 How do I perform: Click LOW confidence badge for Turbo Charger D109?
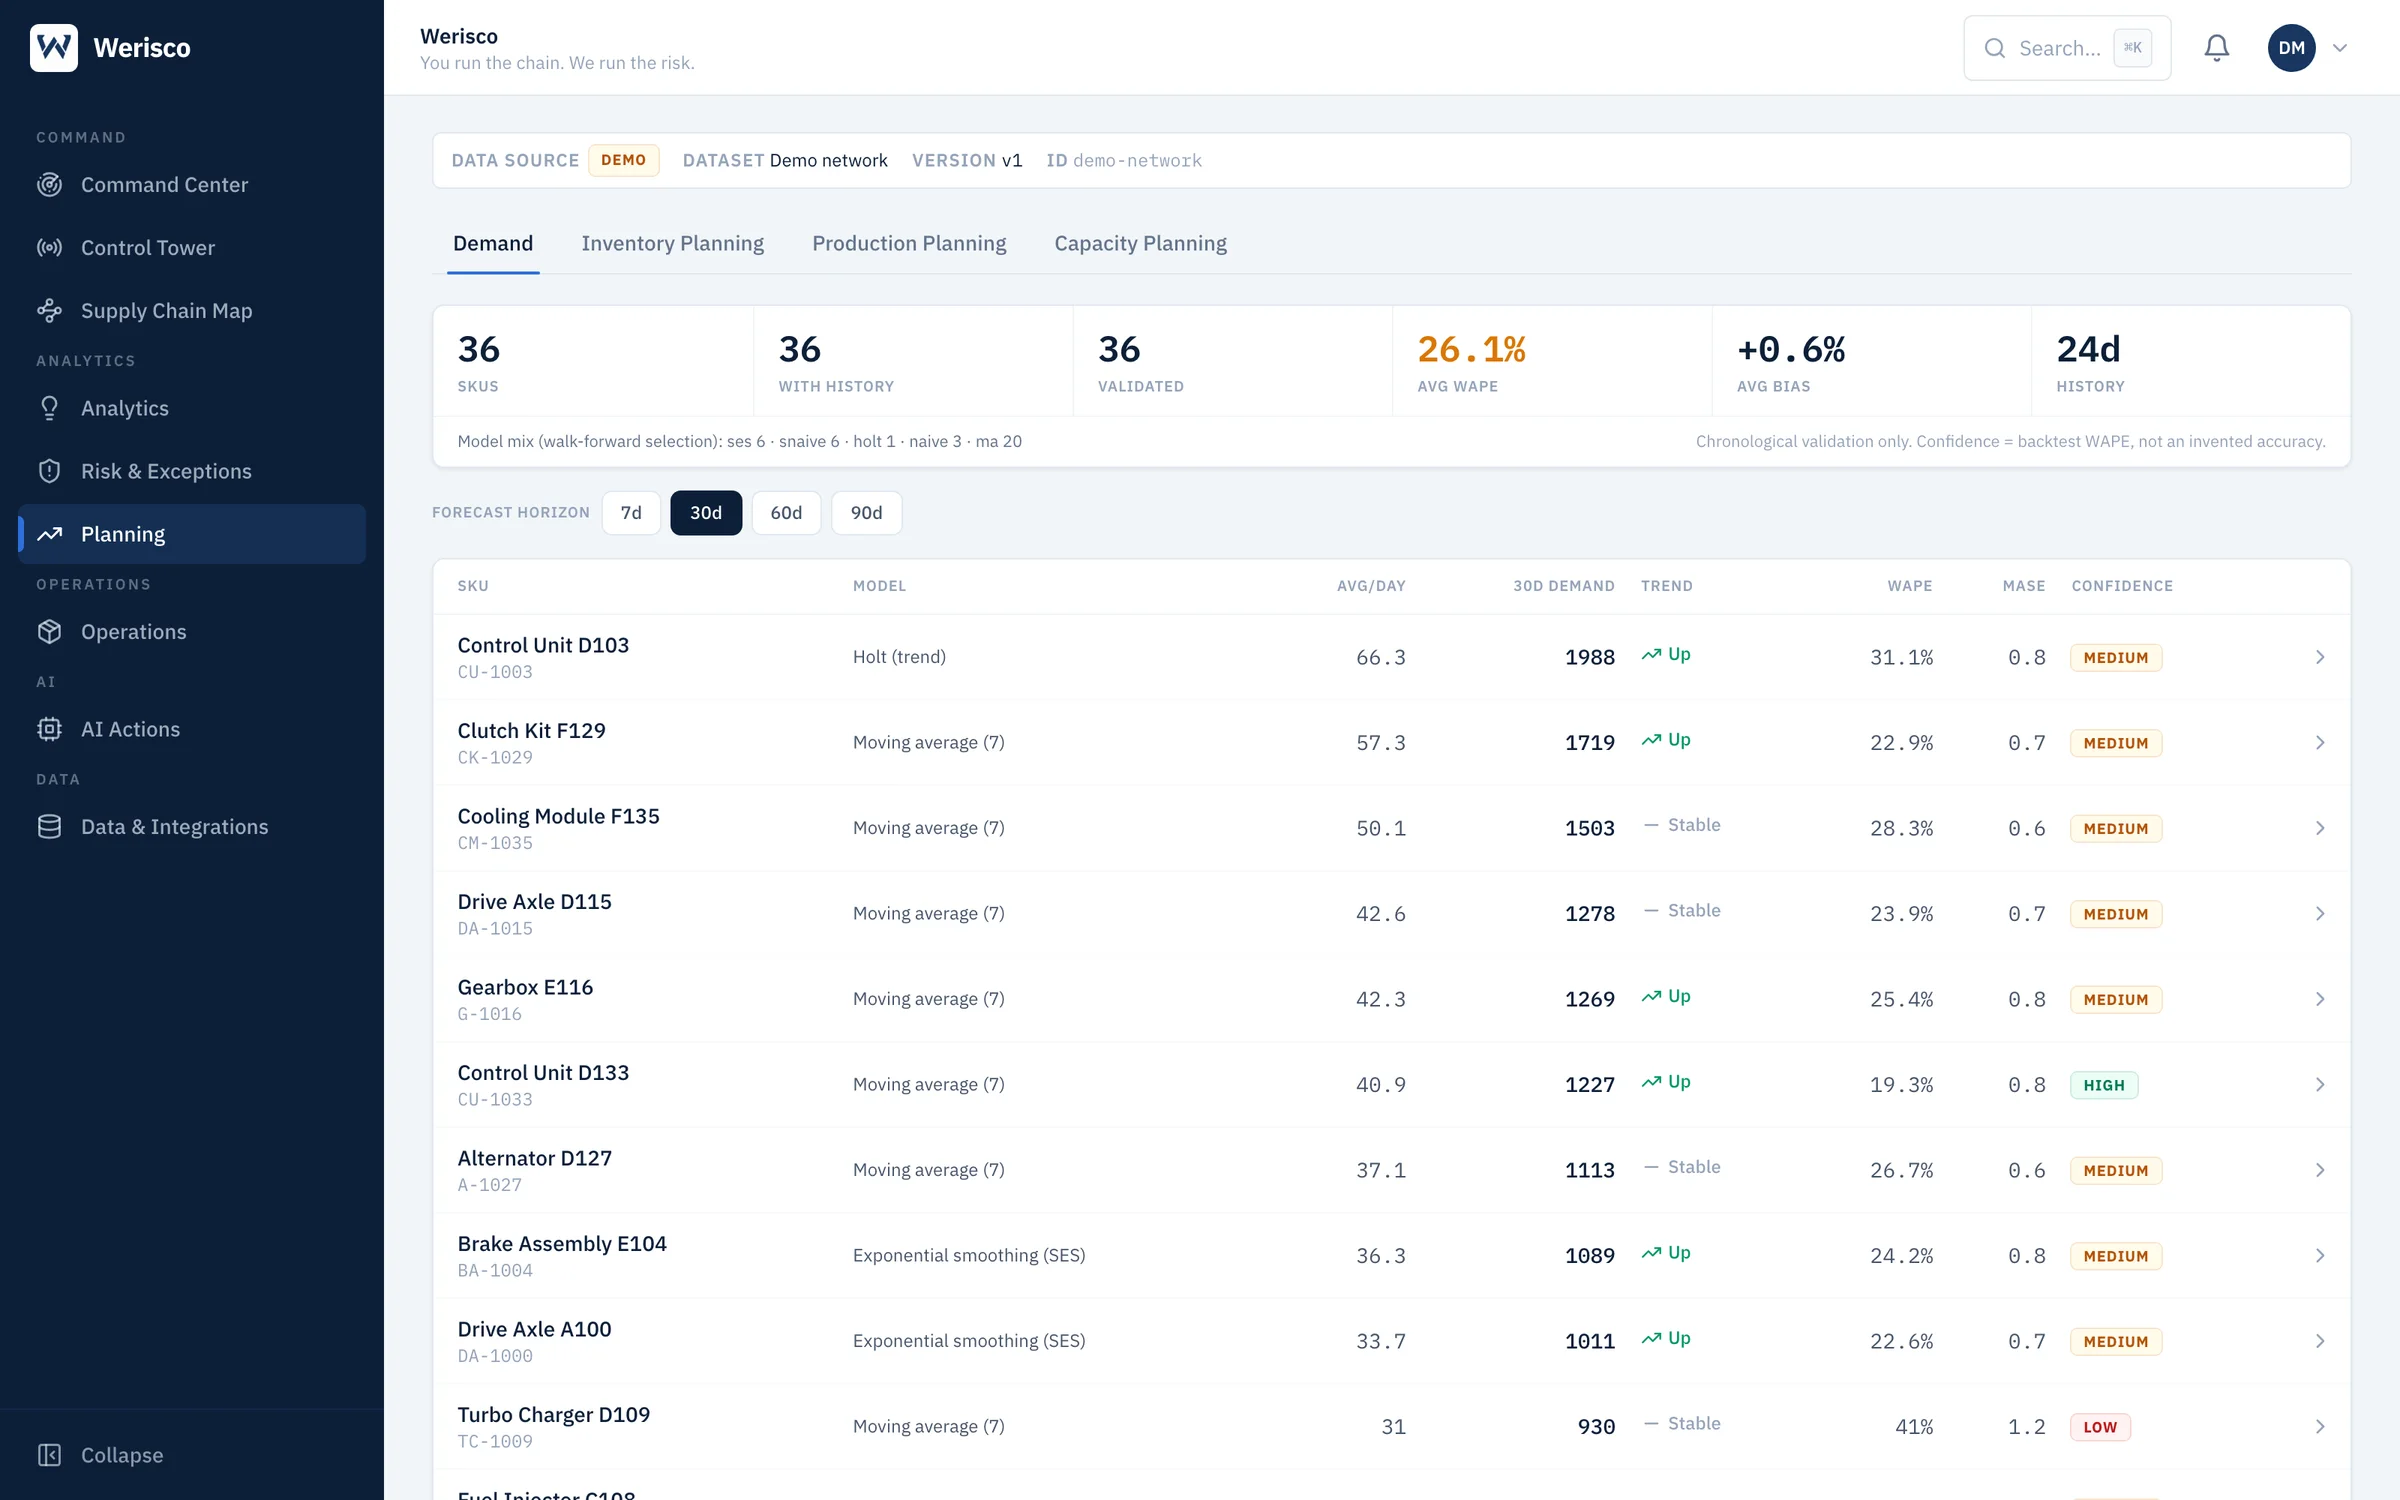click(2100, 1427)
